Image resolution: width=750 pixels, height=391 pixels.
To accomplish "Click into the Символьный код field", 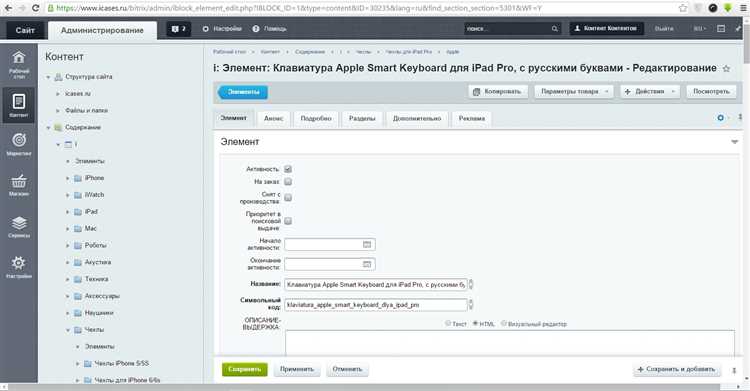I will (x=375, y=304).
